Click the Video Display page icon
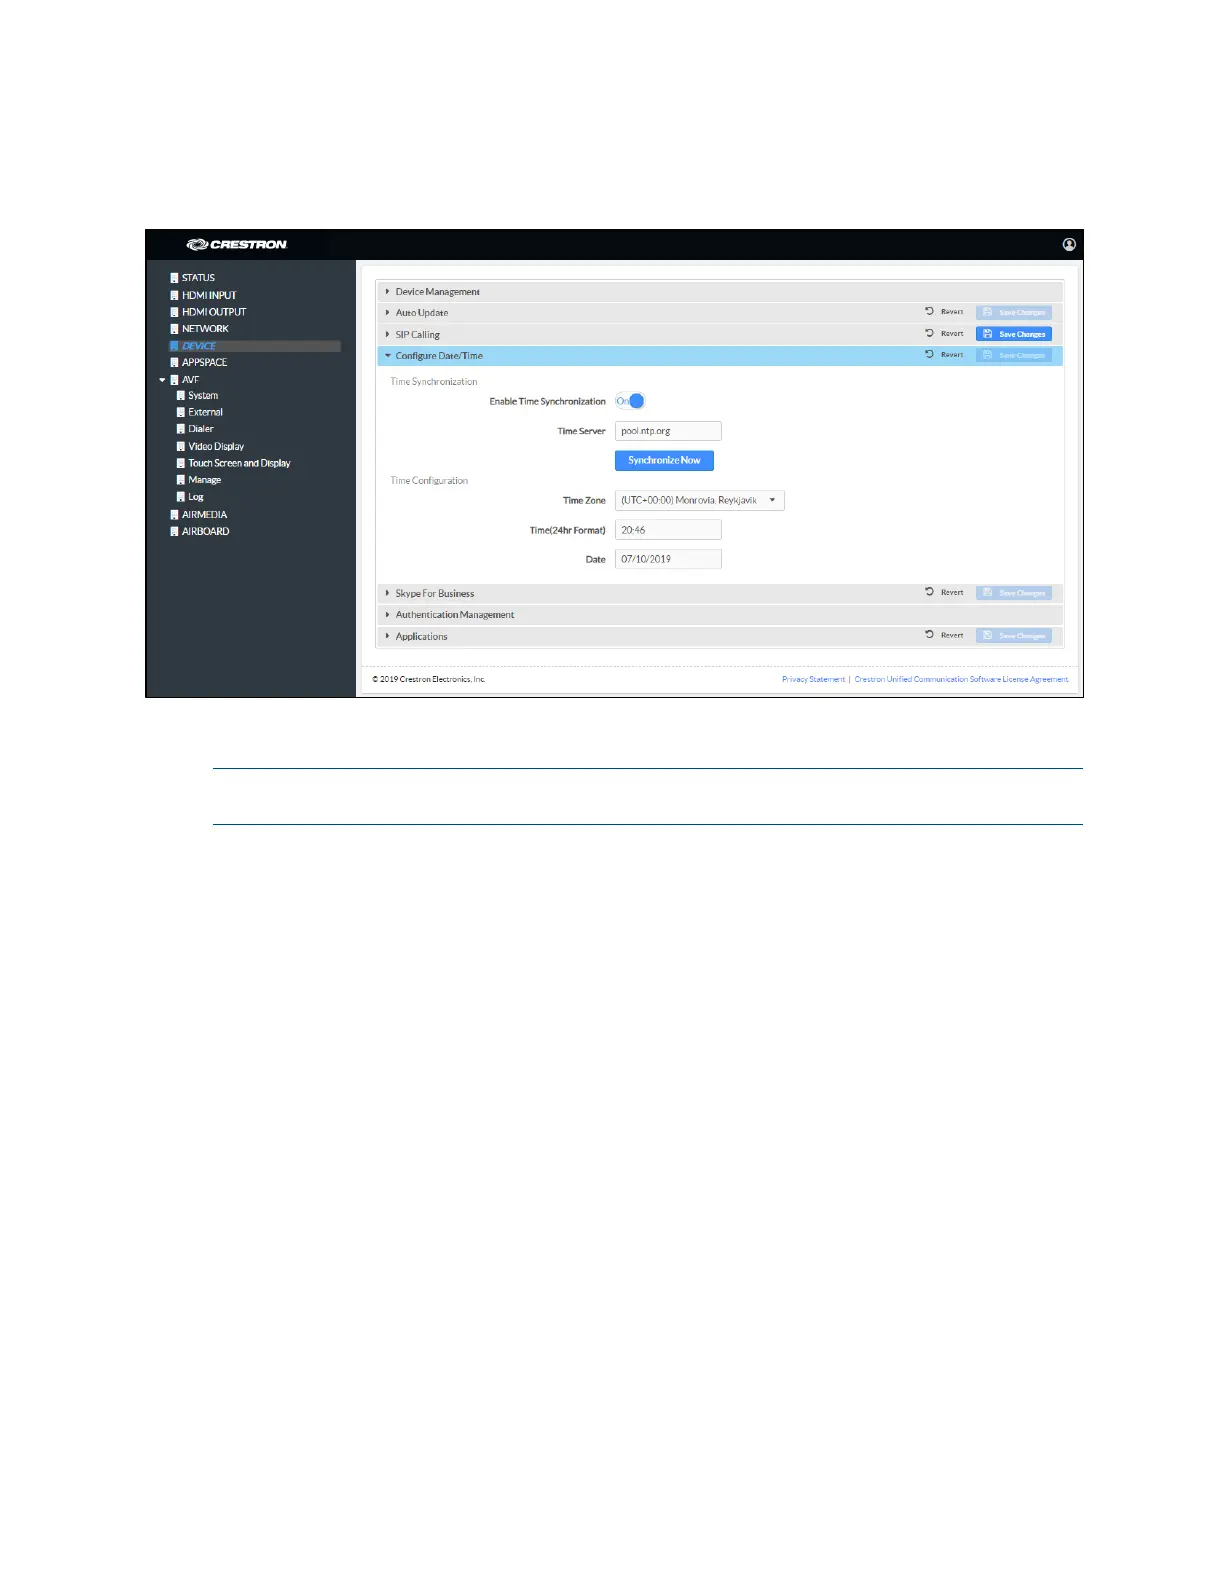The image size is (1224, 1584). (181, 446)
